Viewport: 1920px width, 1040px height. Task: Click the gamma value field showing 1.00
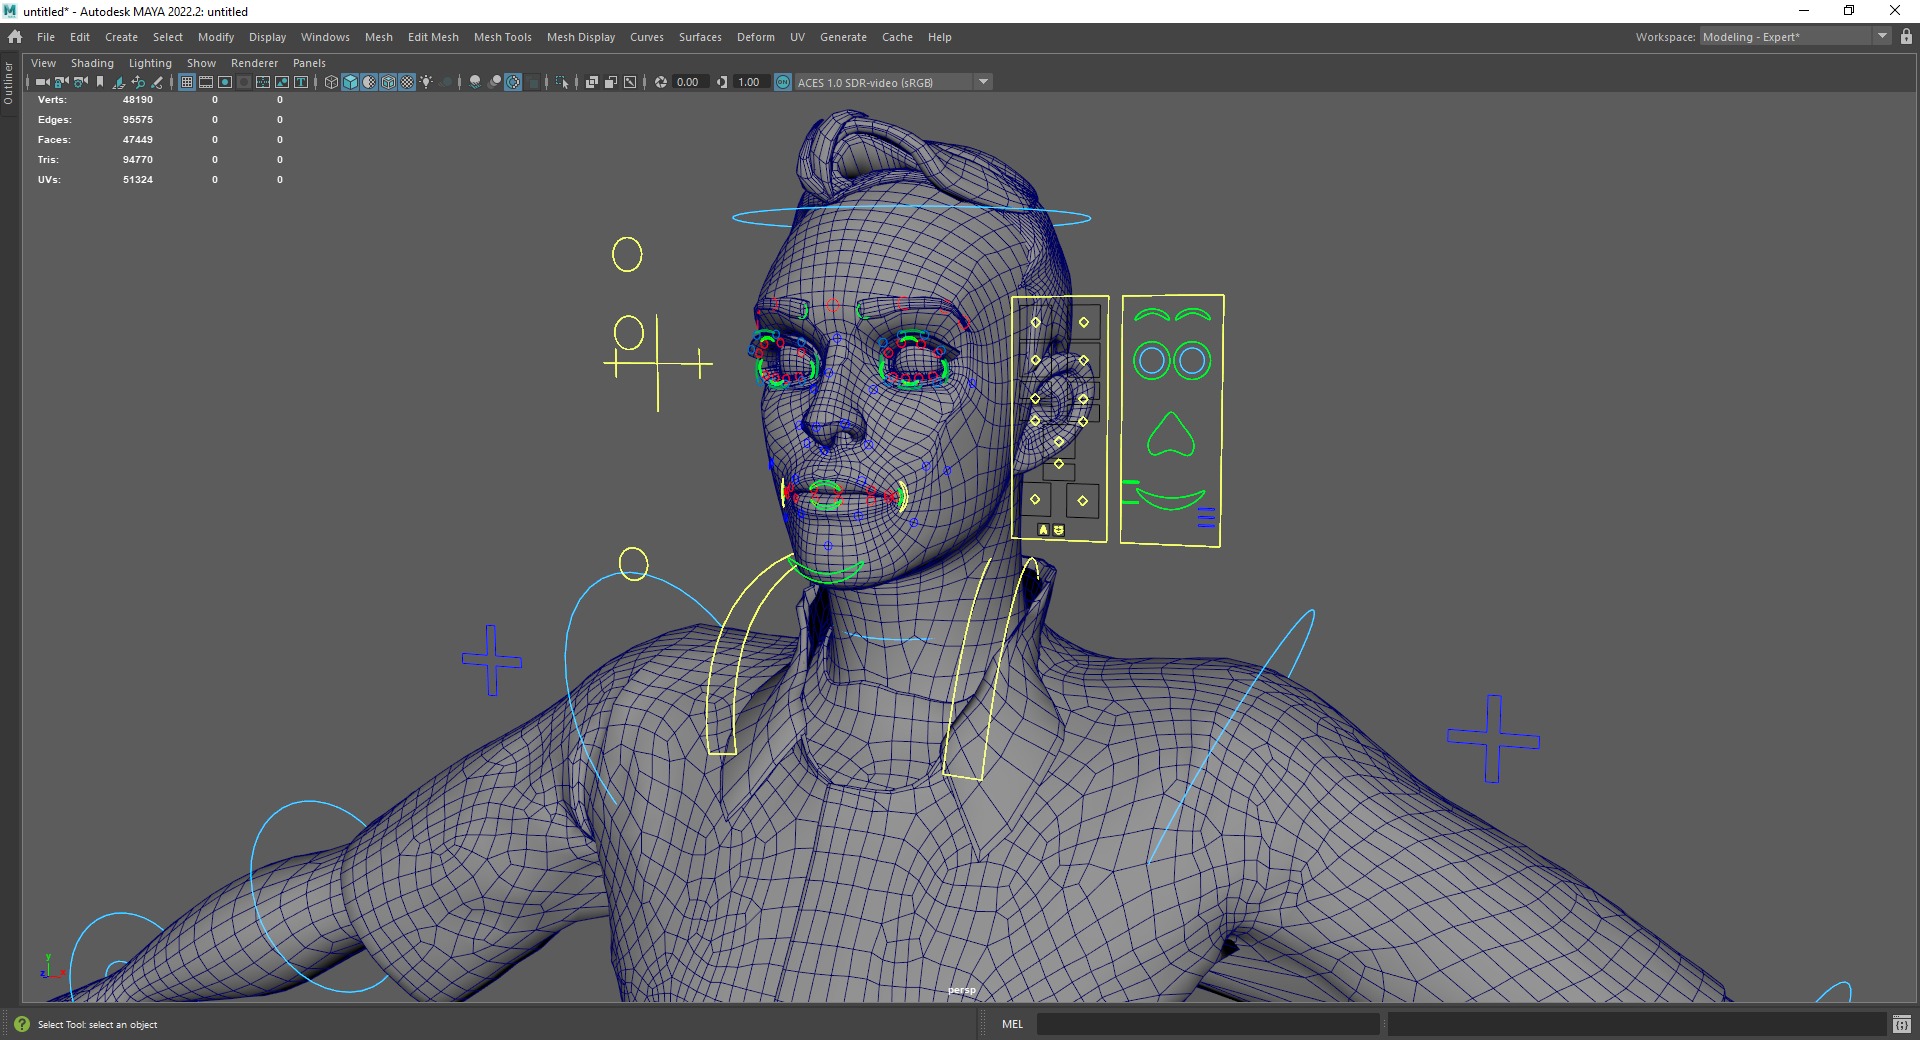point(750,82)
